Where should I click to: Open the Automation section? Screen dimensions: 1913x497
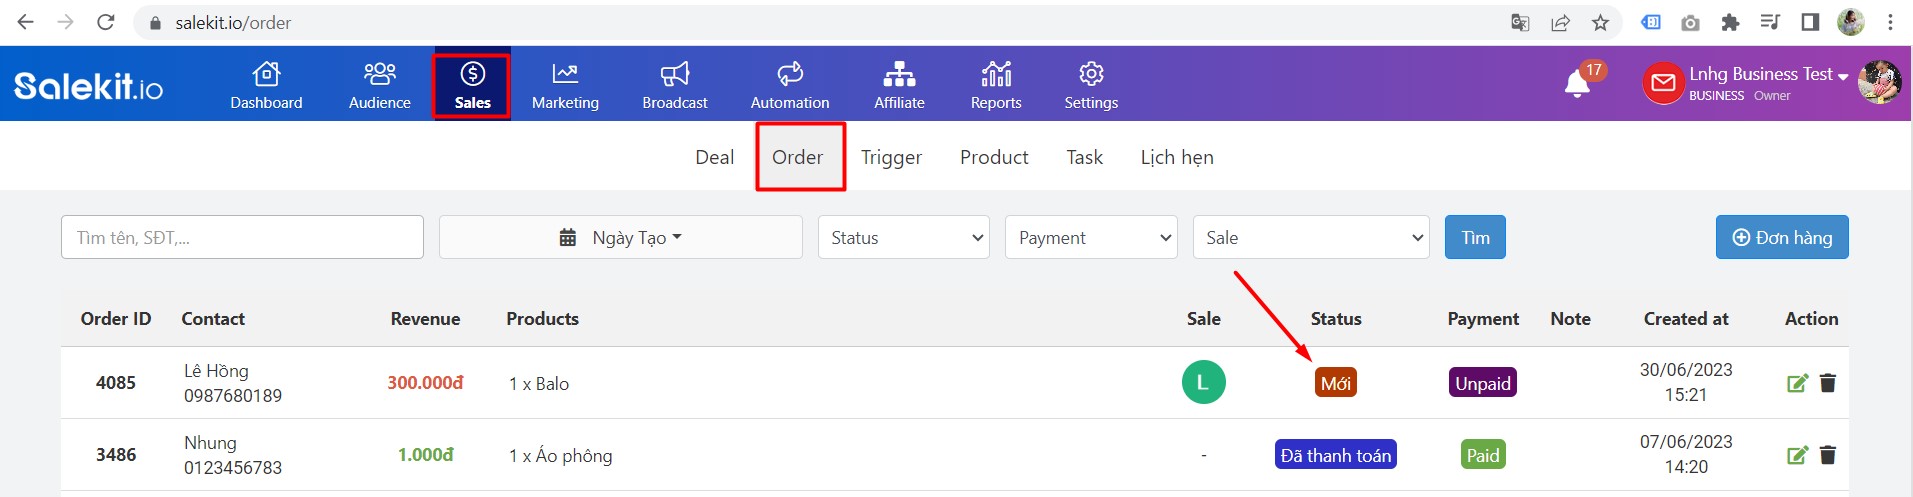790,85
